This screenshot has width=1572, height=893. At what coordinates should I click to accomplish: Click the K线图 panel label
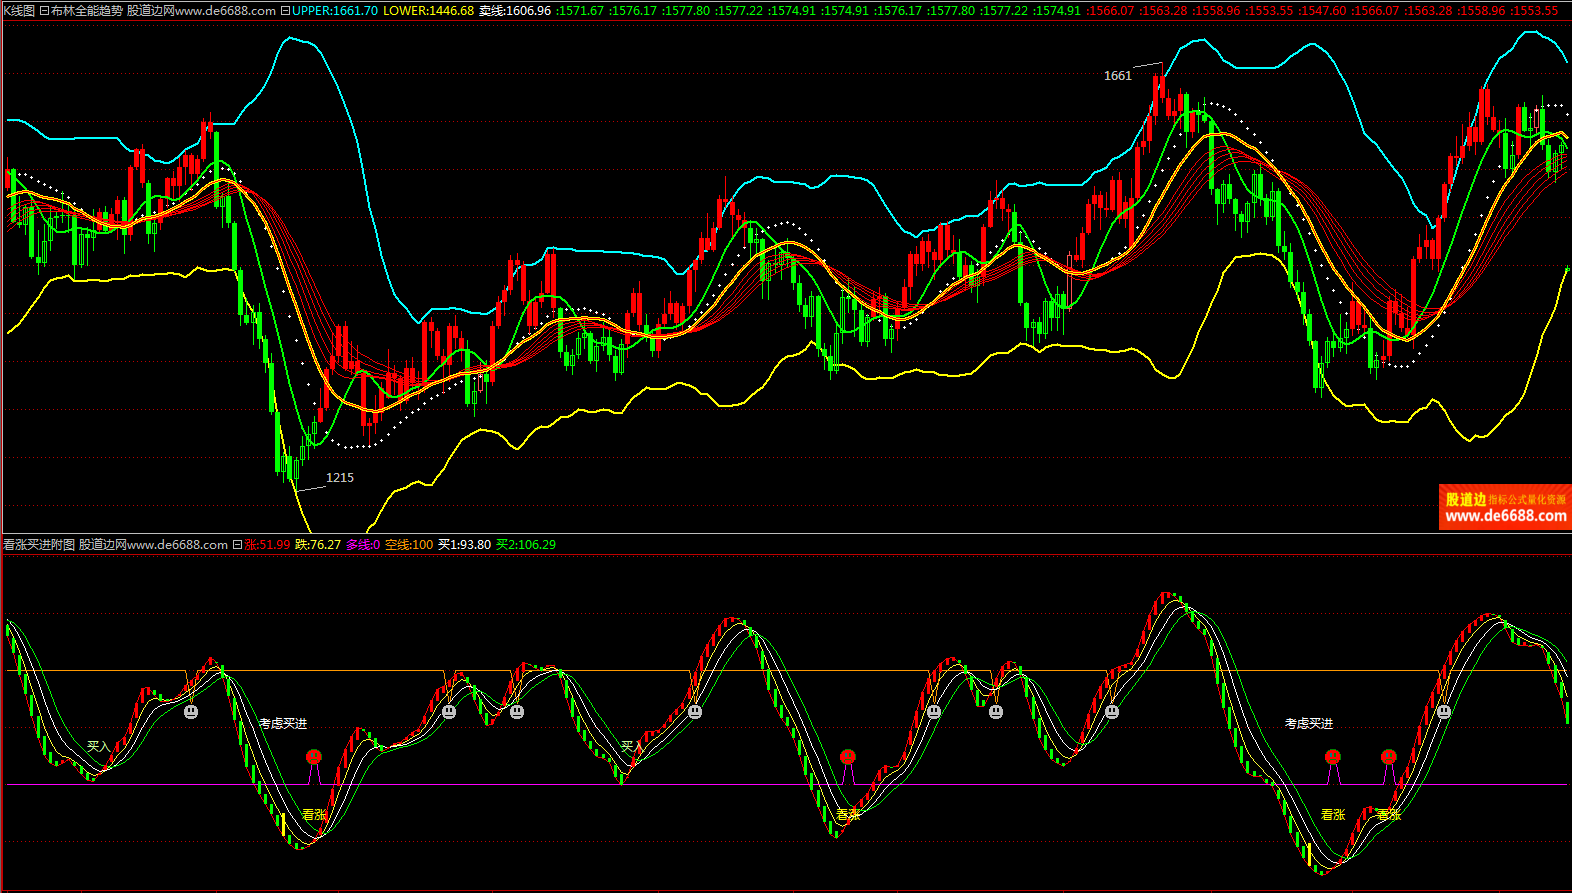[x=18, y=11]
